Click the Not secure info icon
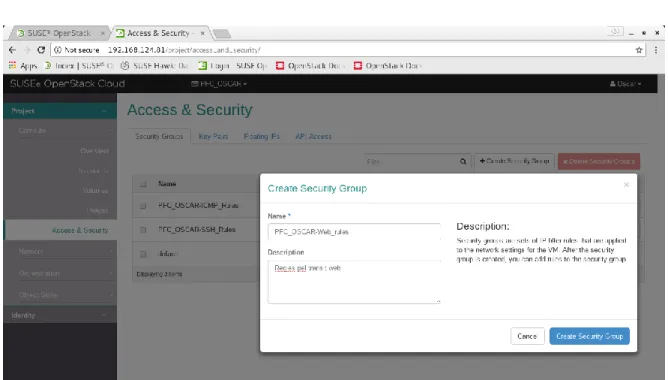This screenshot has width=668, height=380. 58,50
